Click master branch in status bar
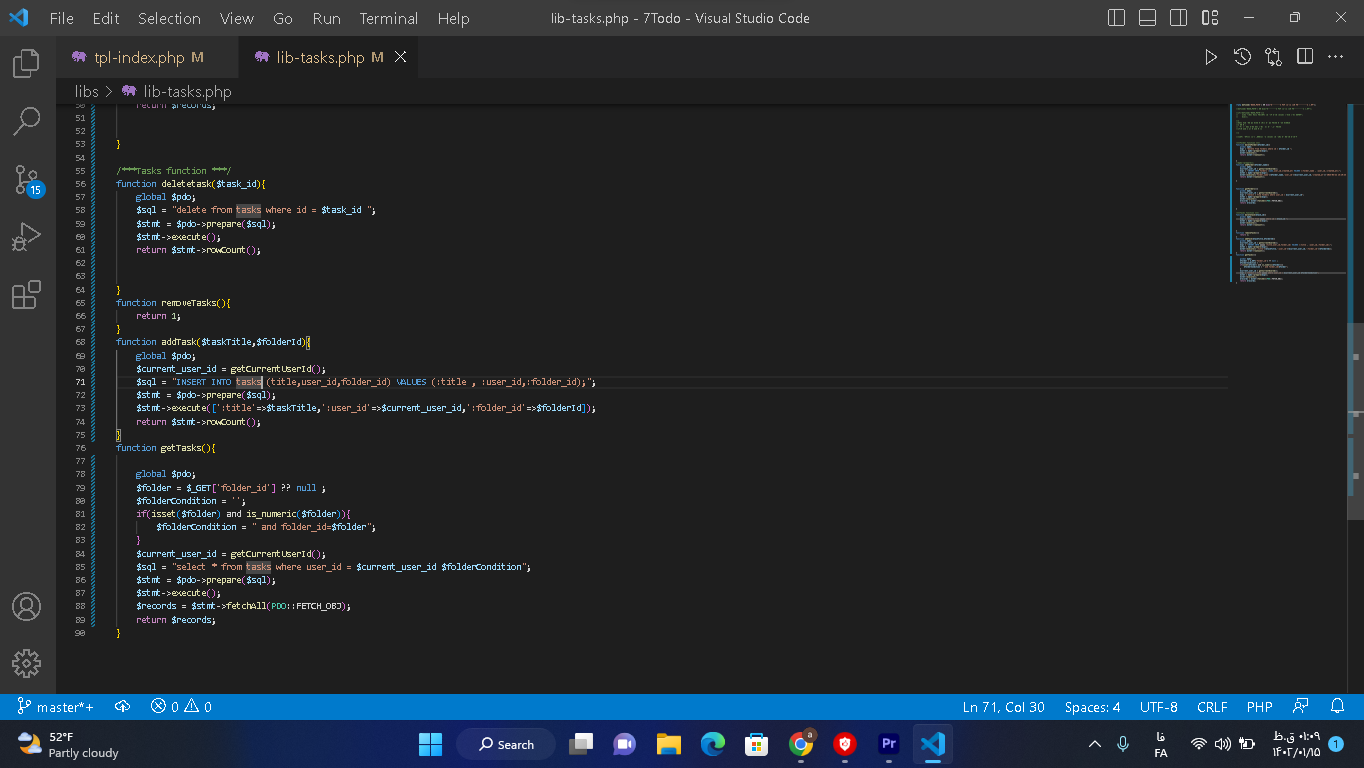Viewport: 1364px width, 768px height. pyautogui.click(x=57, y=707)
